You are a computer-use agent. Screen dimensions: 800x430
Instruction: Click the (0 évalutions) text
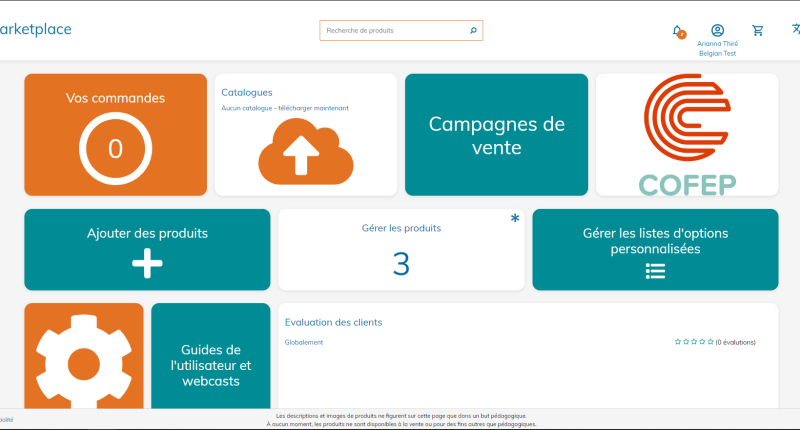(735, 342)
